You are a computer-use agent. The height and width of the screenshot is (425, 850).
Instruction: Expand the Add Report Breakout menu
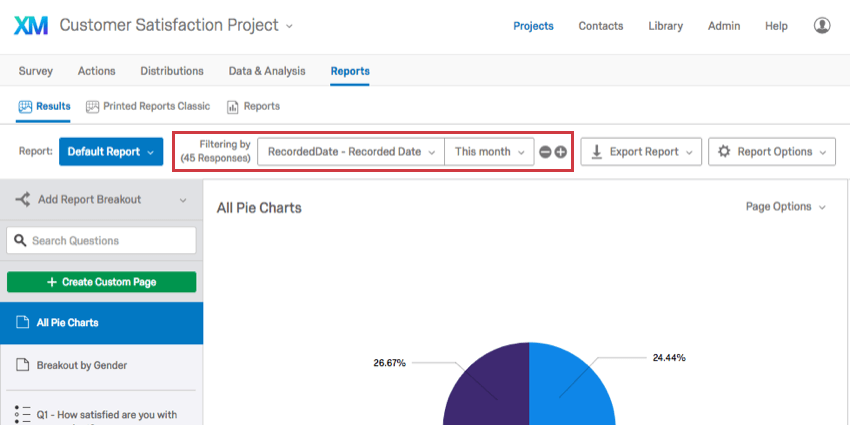click(101, 200)
